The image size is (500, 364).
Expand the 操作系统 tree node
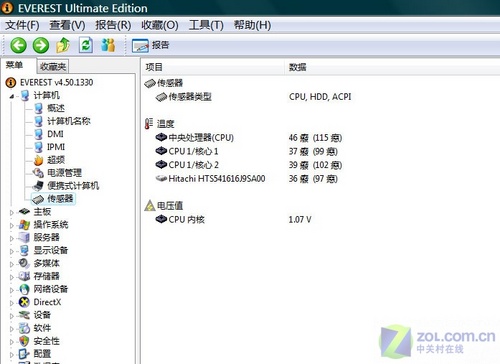click(12, 225)
